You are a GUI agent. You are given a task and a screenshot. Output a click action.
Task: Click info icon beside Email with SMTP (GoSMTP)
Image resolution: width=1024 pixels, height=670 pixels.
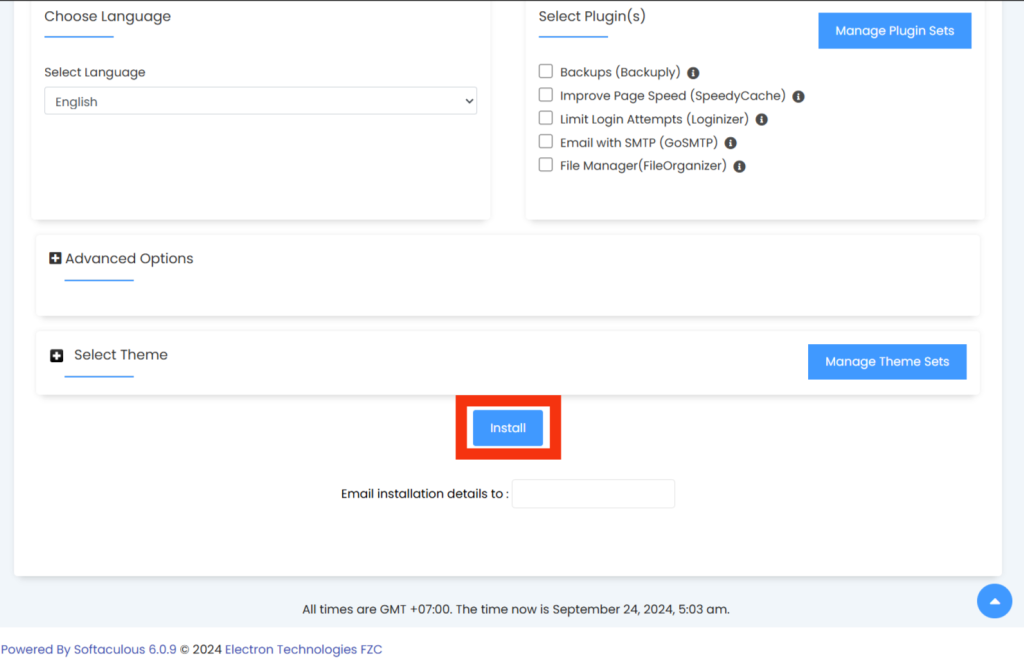[x=730, y=143]
